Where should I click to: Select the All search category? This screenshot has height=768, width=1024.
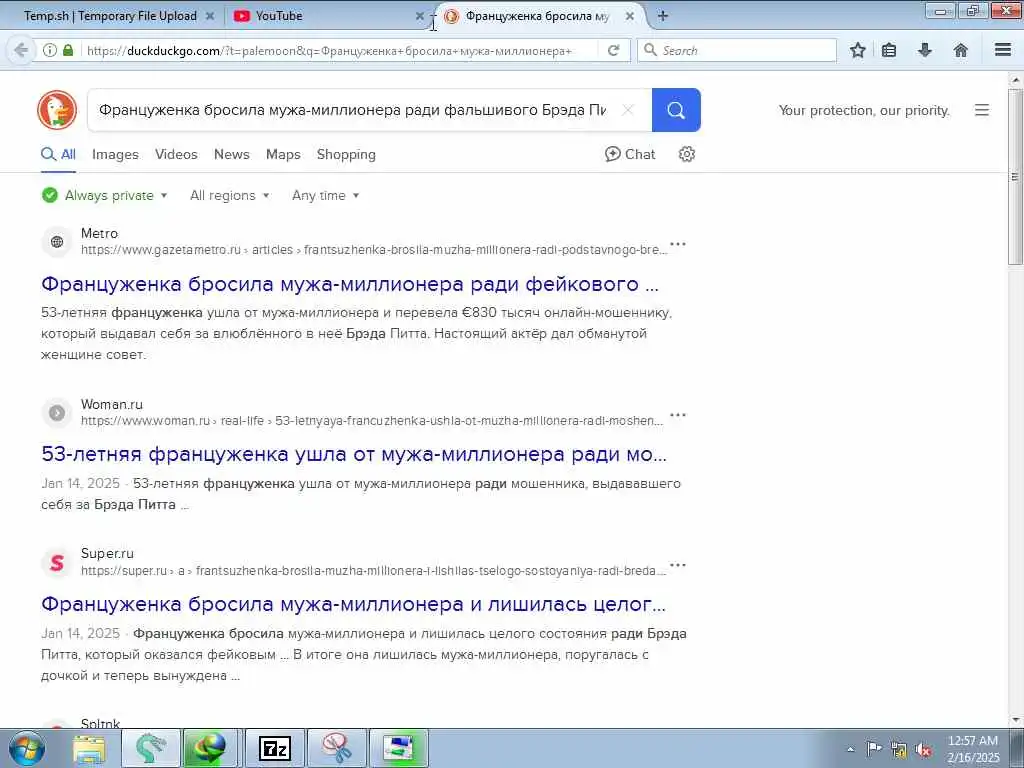coord(58,154)
